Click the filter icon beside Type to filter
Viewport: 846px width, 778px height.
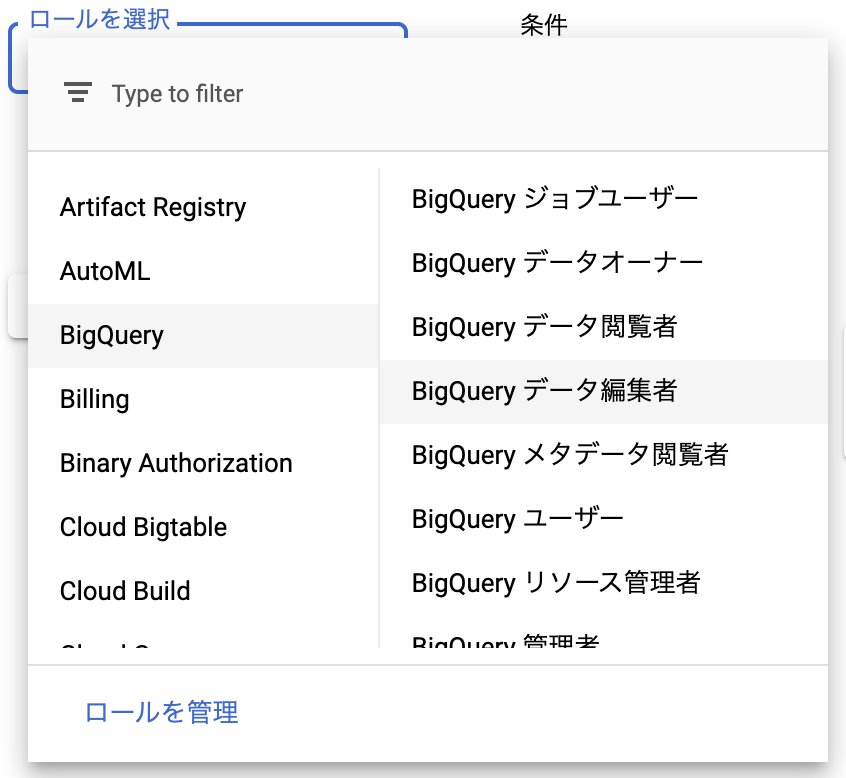click(x=79, y=93)
